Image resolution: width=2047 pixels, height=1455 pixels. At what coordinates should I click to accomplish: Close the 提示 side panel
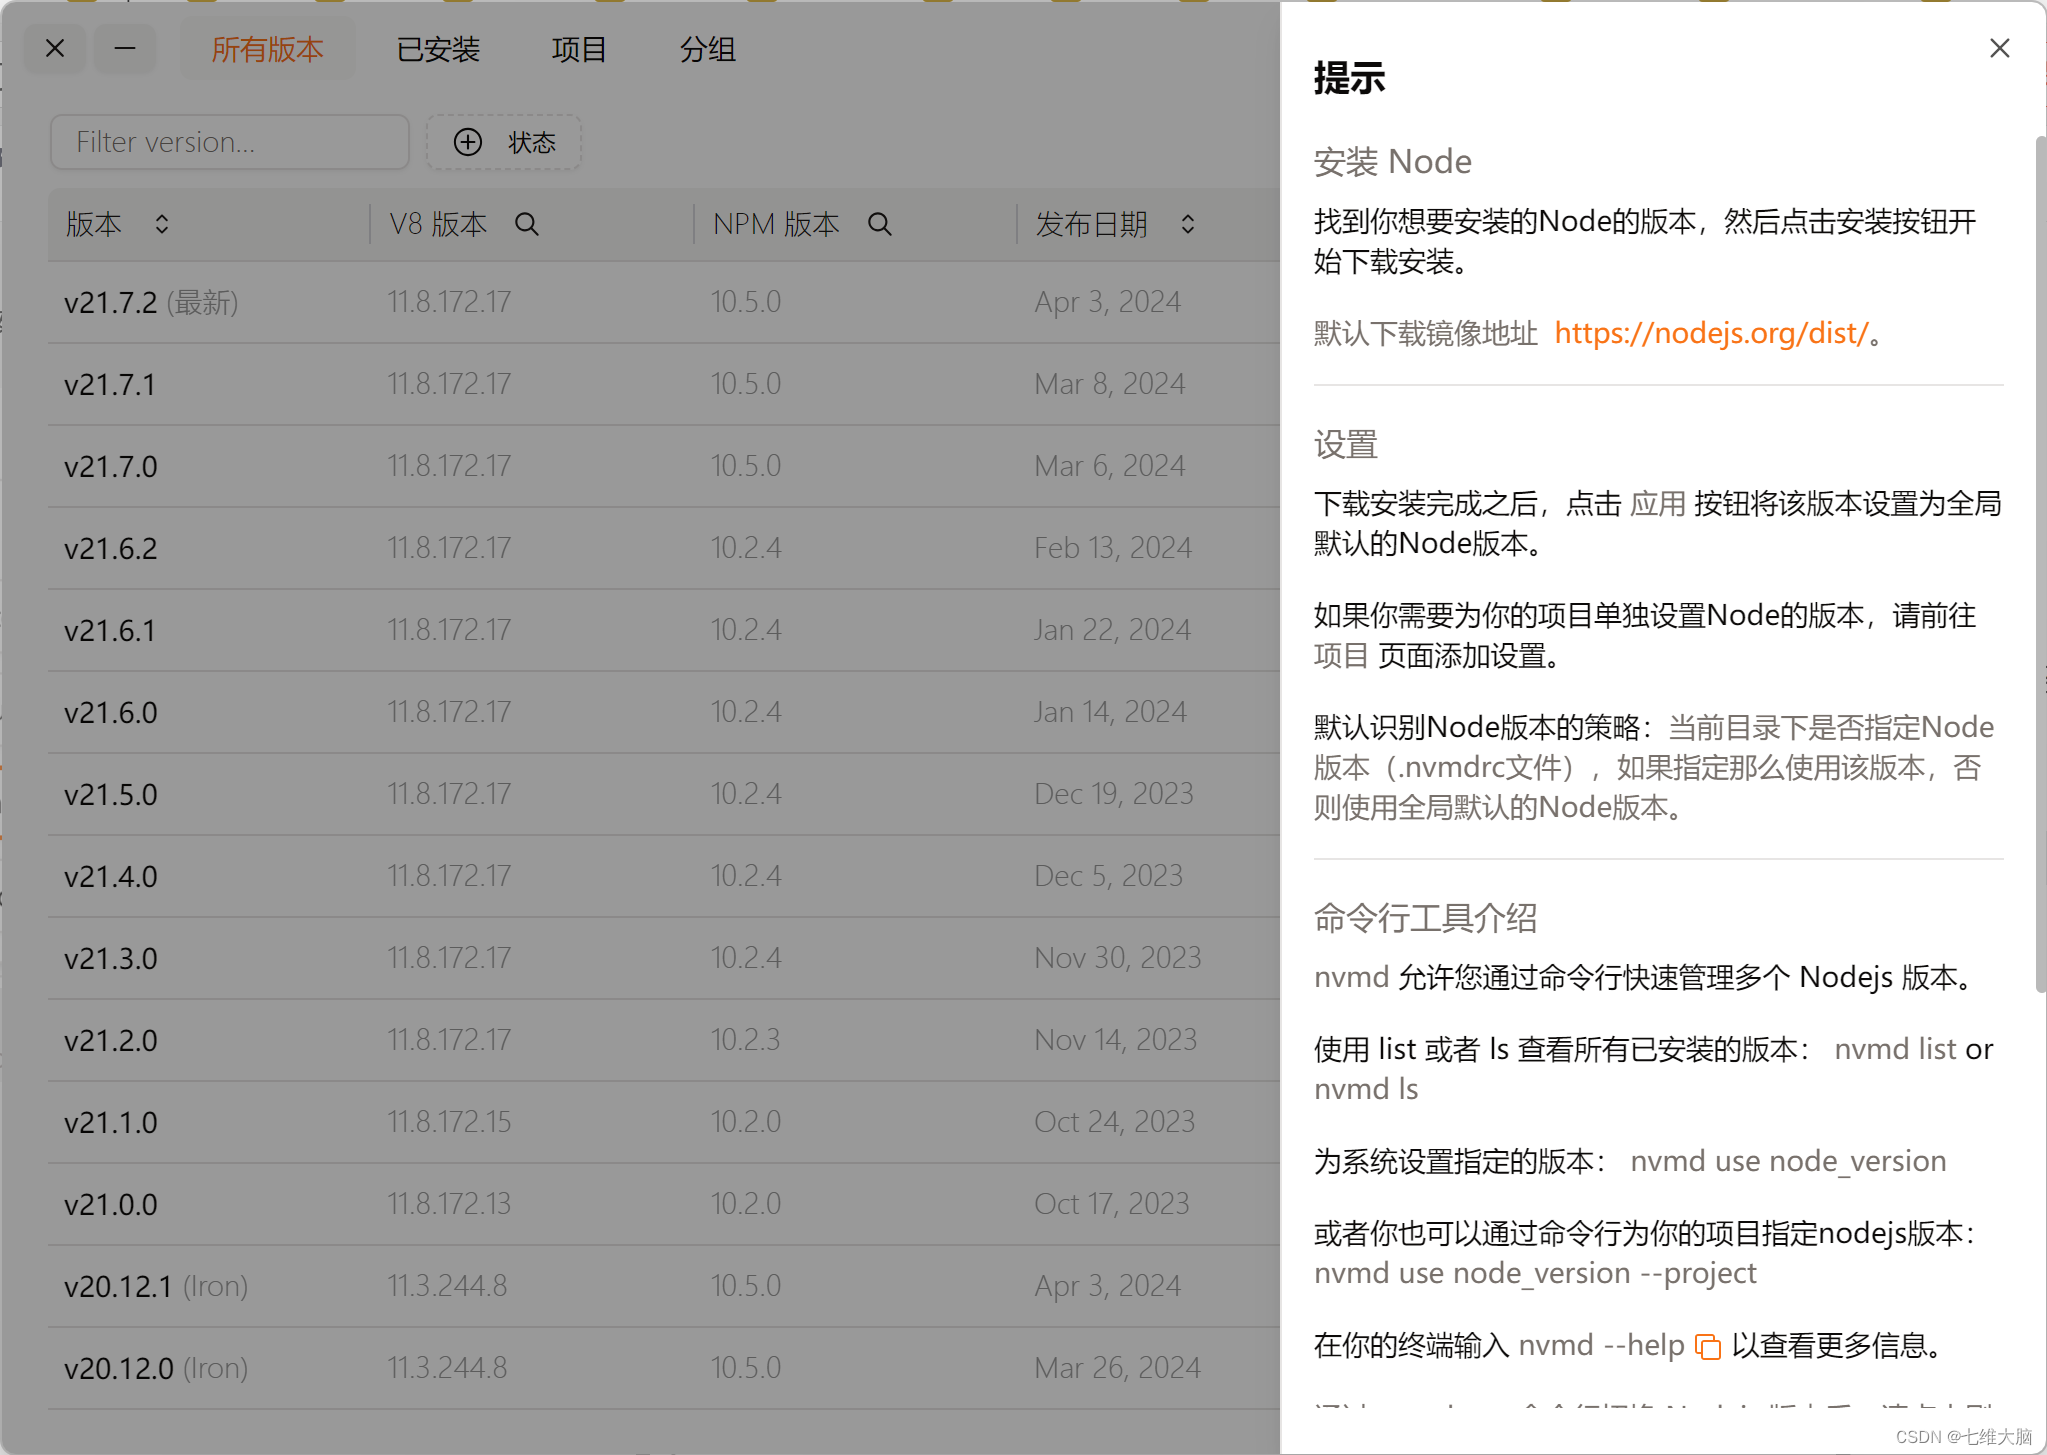tap(1999, 48)
